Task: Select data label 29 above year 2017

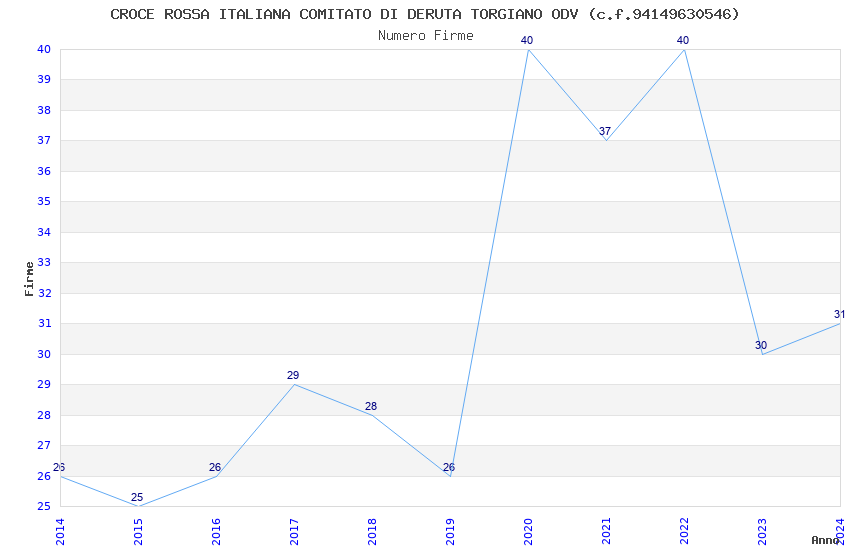Action: [293, 375]
